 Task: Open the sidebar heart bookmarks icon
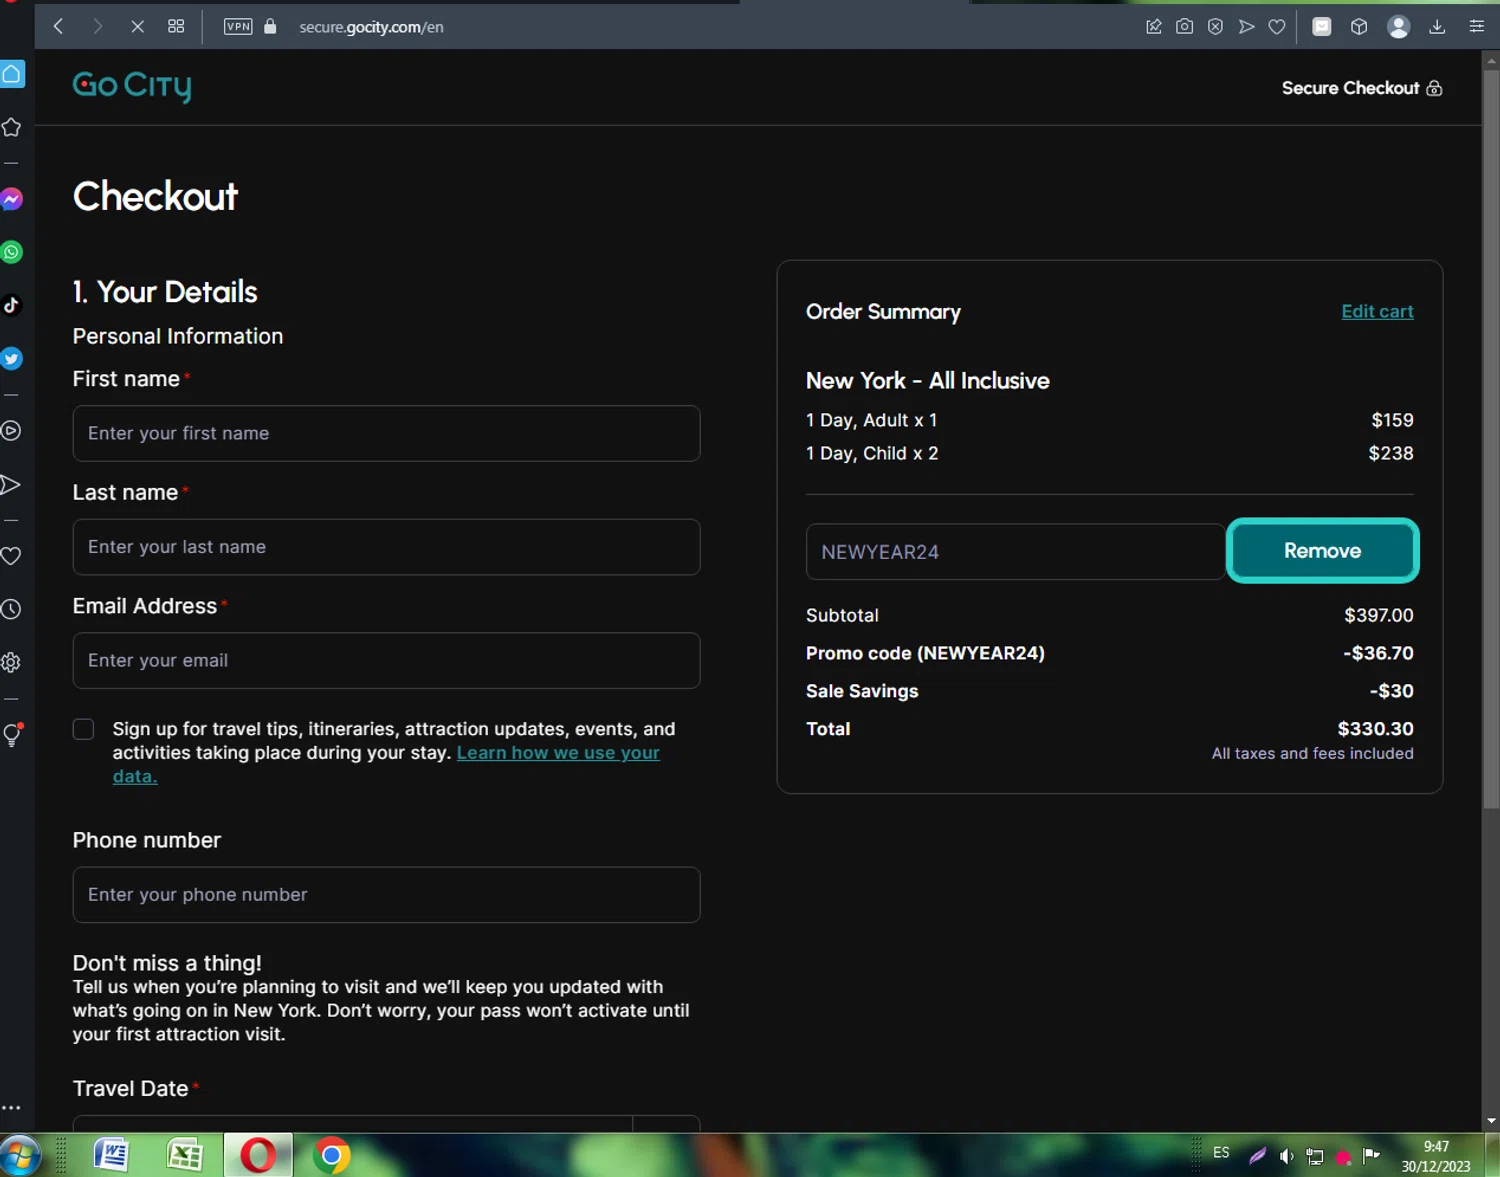point(11,556)
